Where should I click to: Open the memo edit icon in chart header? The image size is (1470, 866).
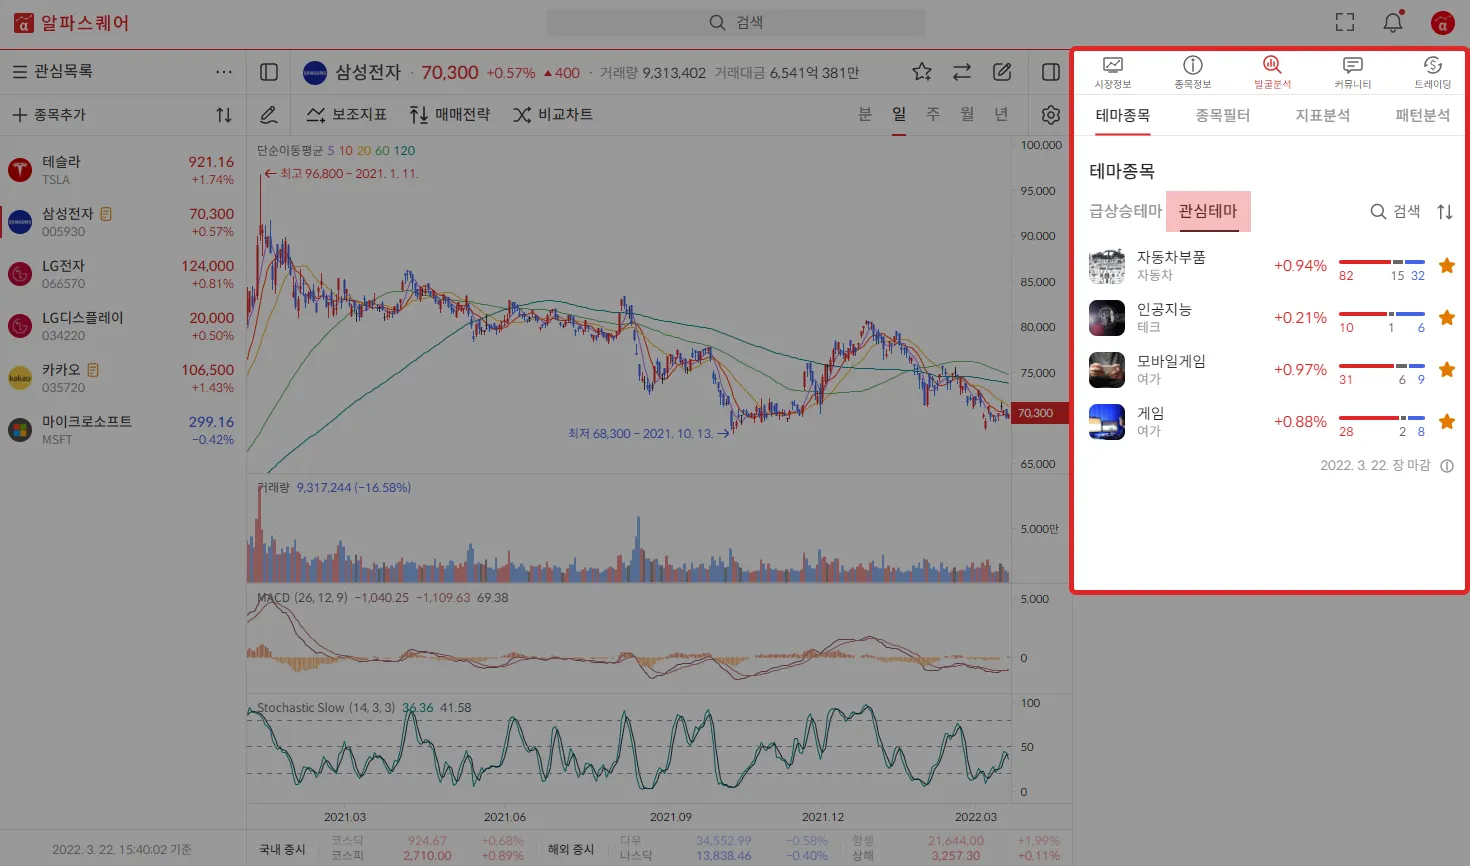(x=1002, y=72)
